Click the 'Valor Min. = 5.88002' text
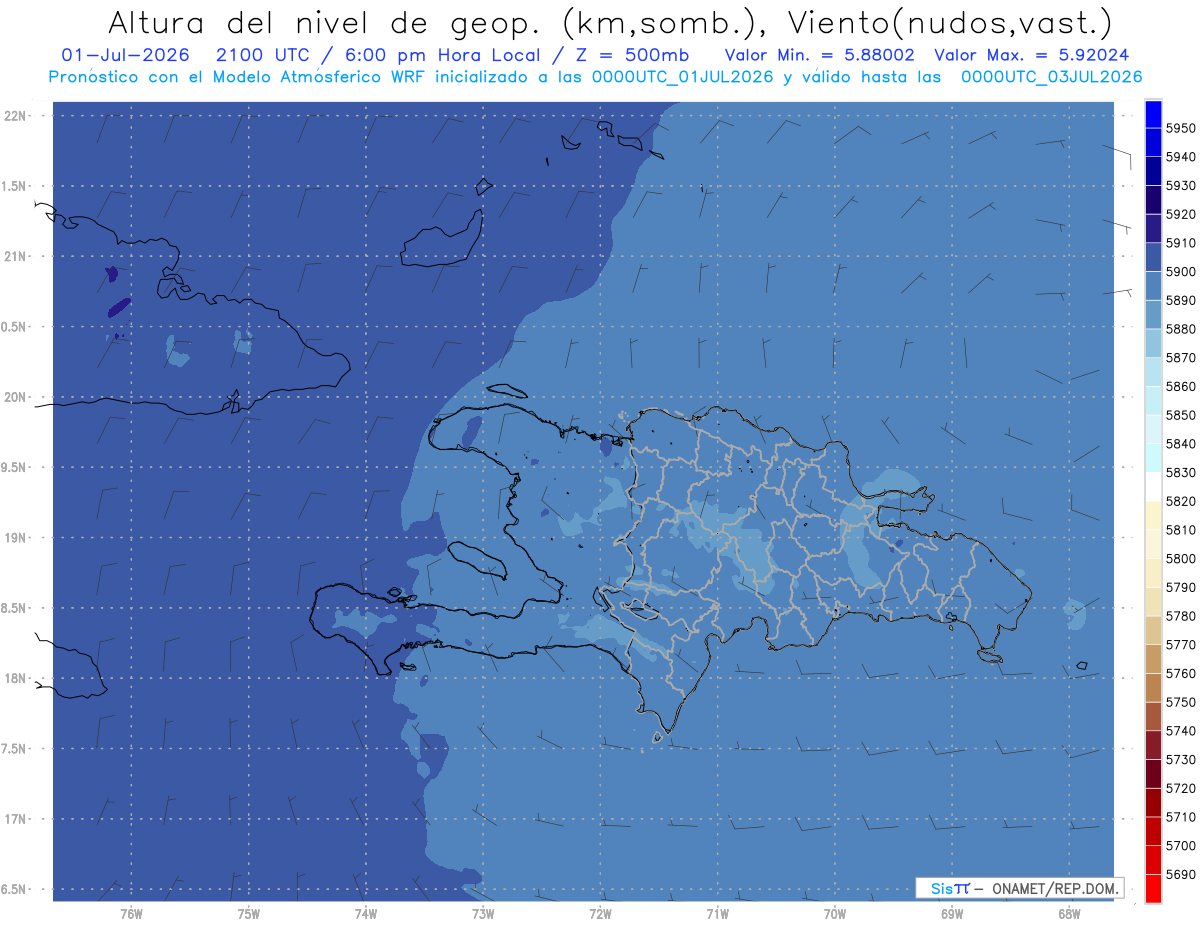 pos(819,55)
